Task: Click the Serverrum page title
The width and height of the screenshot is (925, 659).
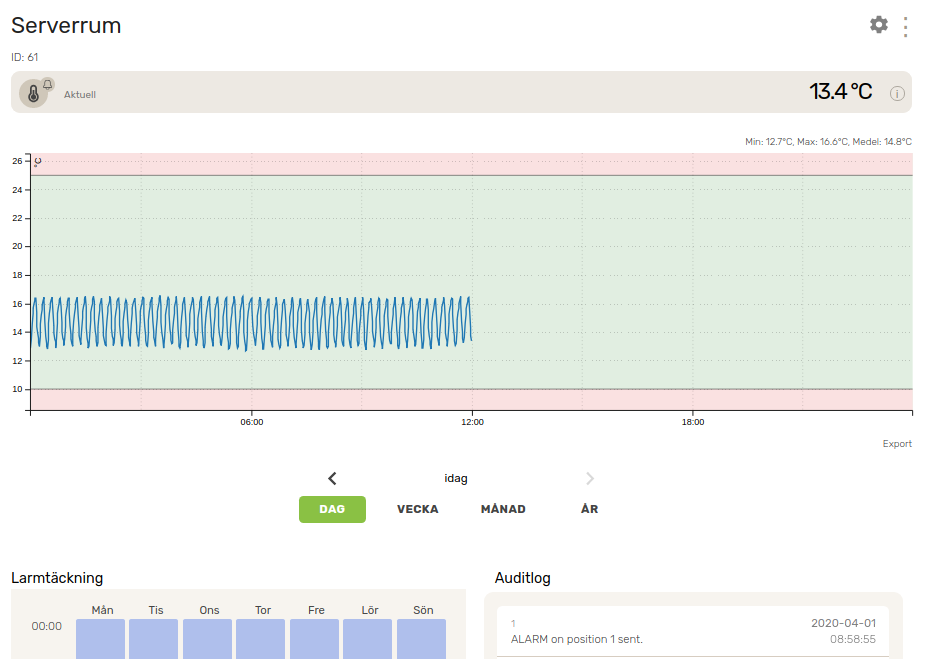Action: point(66,25)
